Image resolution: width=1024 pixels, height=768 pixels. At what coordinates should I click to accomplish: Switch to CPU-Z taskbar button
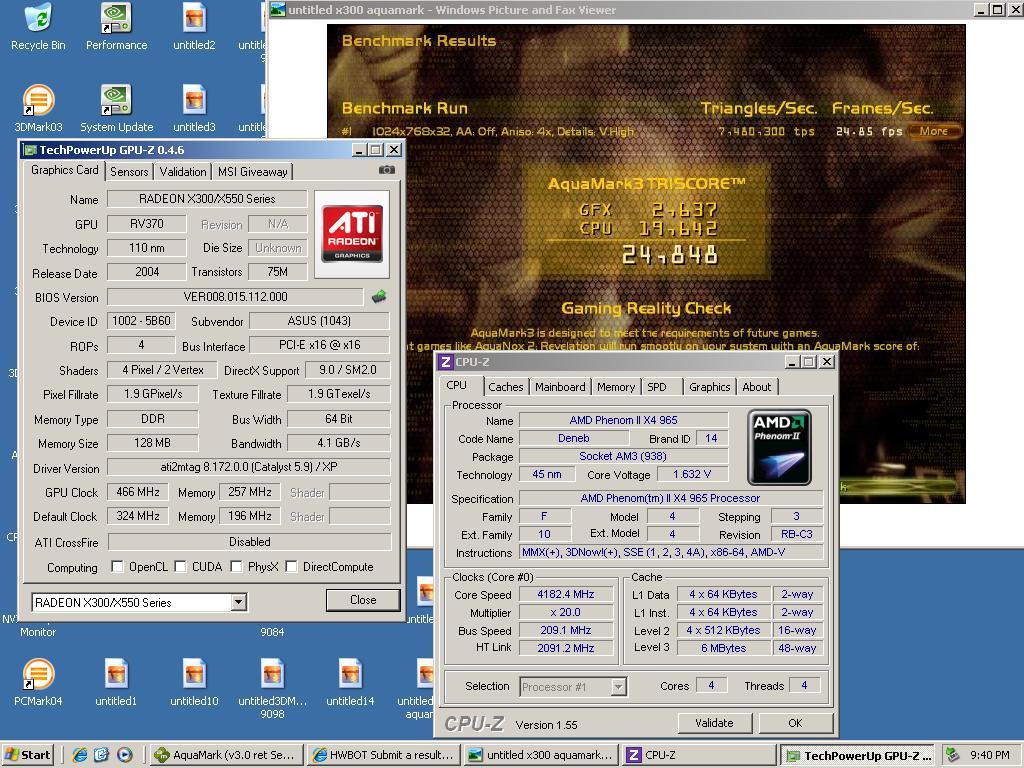(x=698, y=755)
